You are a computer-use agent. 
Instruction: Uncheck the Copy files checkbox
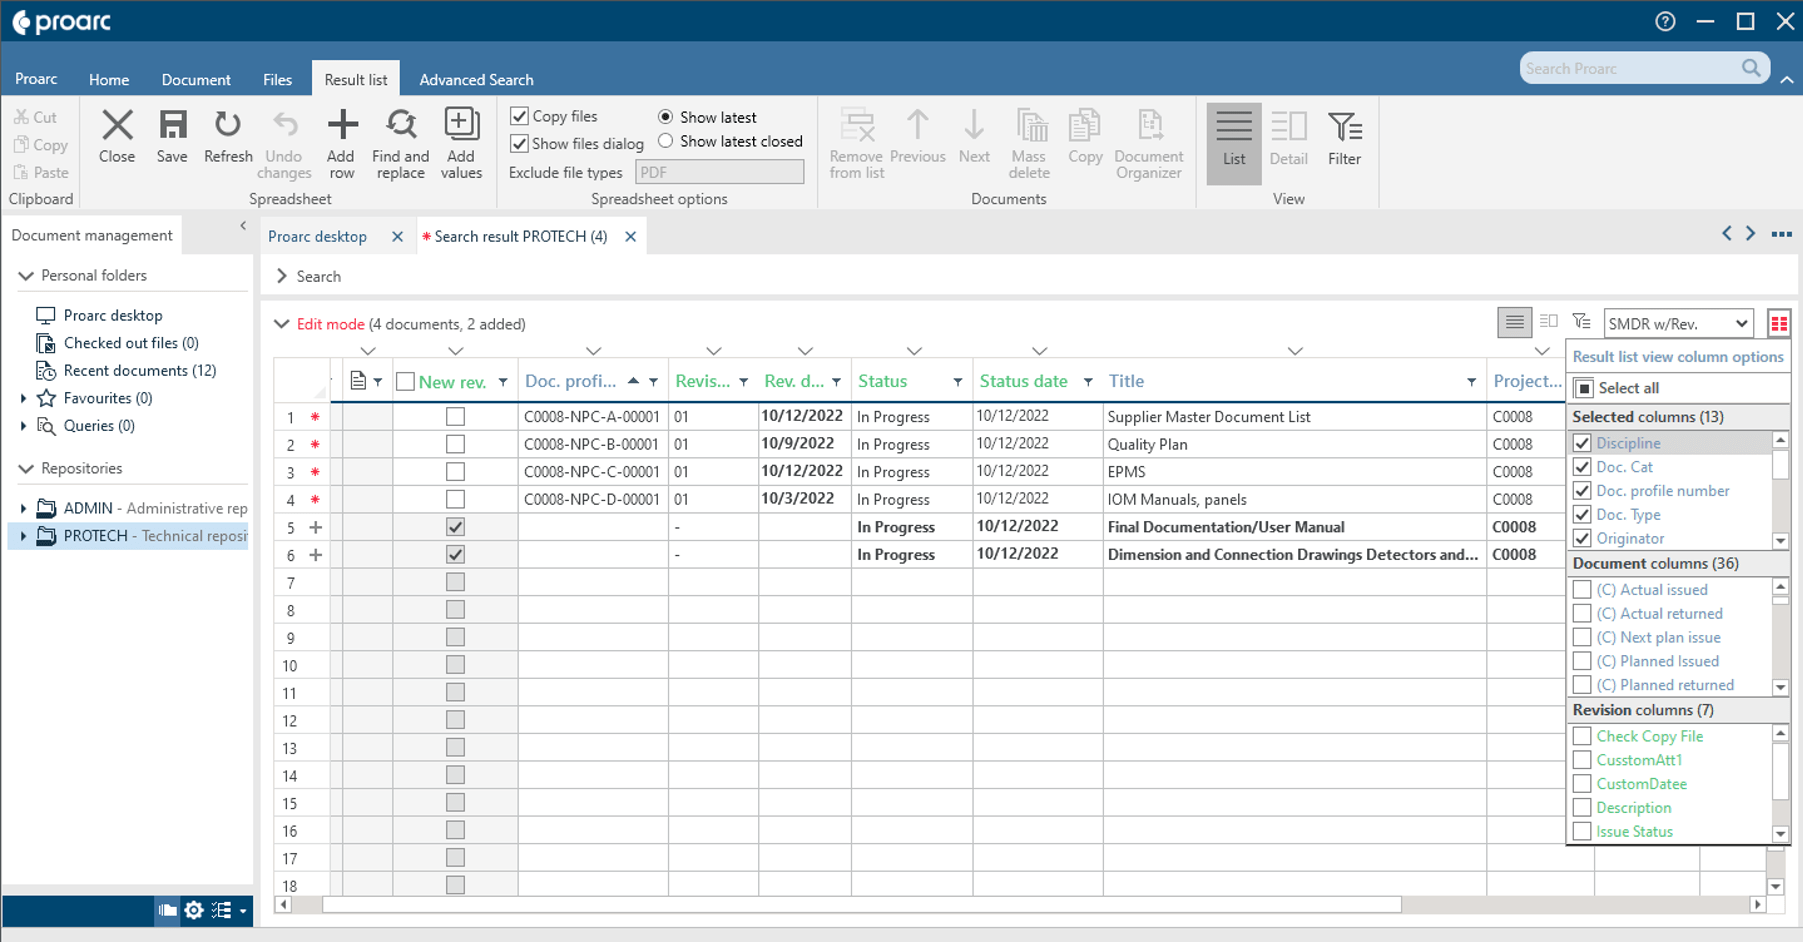coord(519,116)
